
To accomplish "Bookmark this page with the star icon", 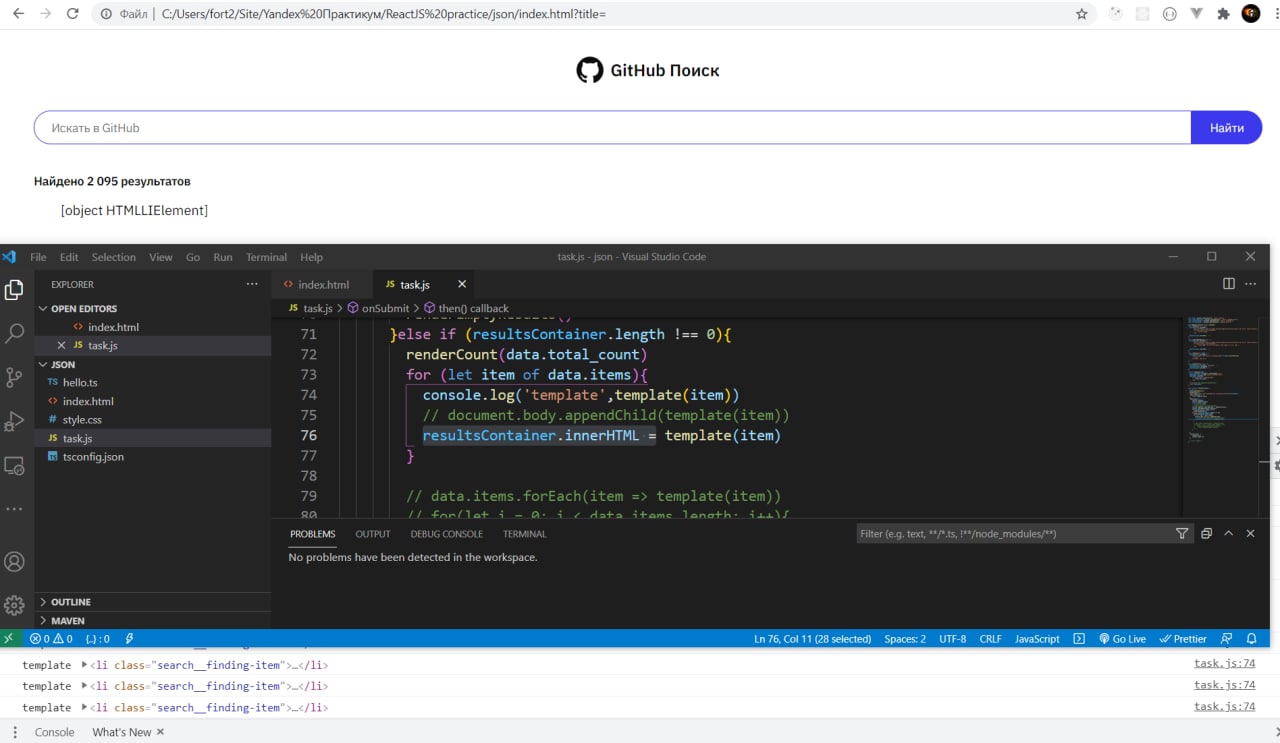I will tap(1081, 14).
